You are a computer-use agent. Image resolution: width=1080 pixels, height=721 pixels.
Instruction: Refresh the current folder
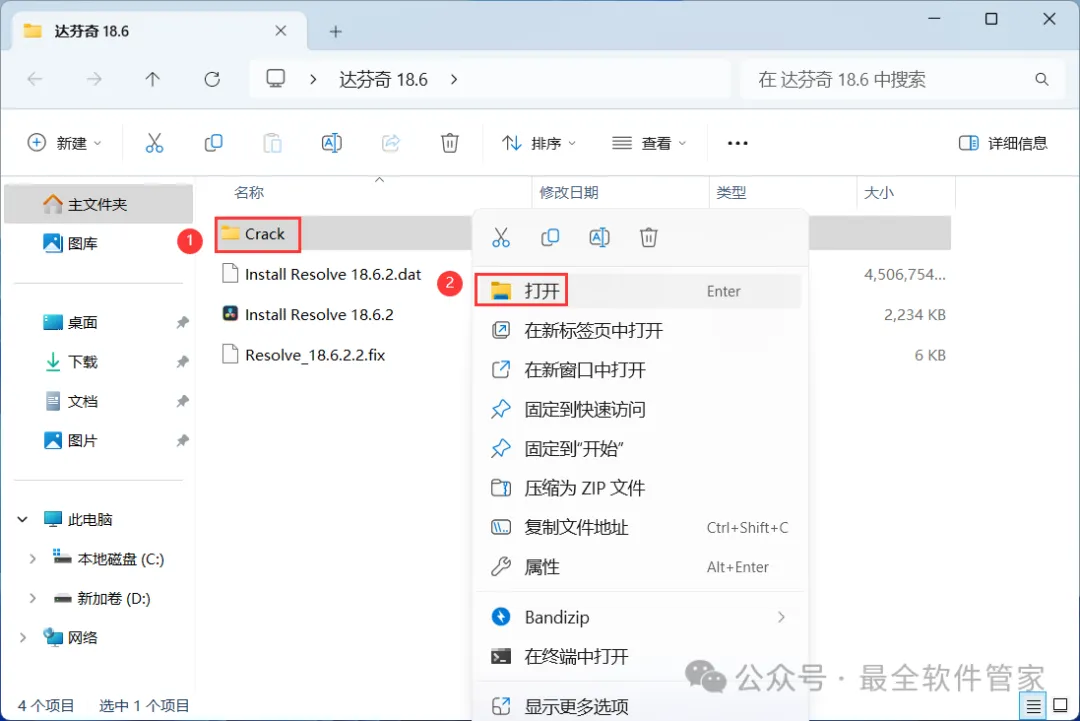[x=212, y=79]
